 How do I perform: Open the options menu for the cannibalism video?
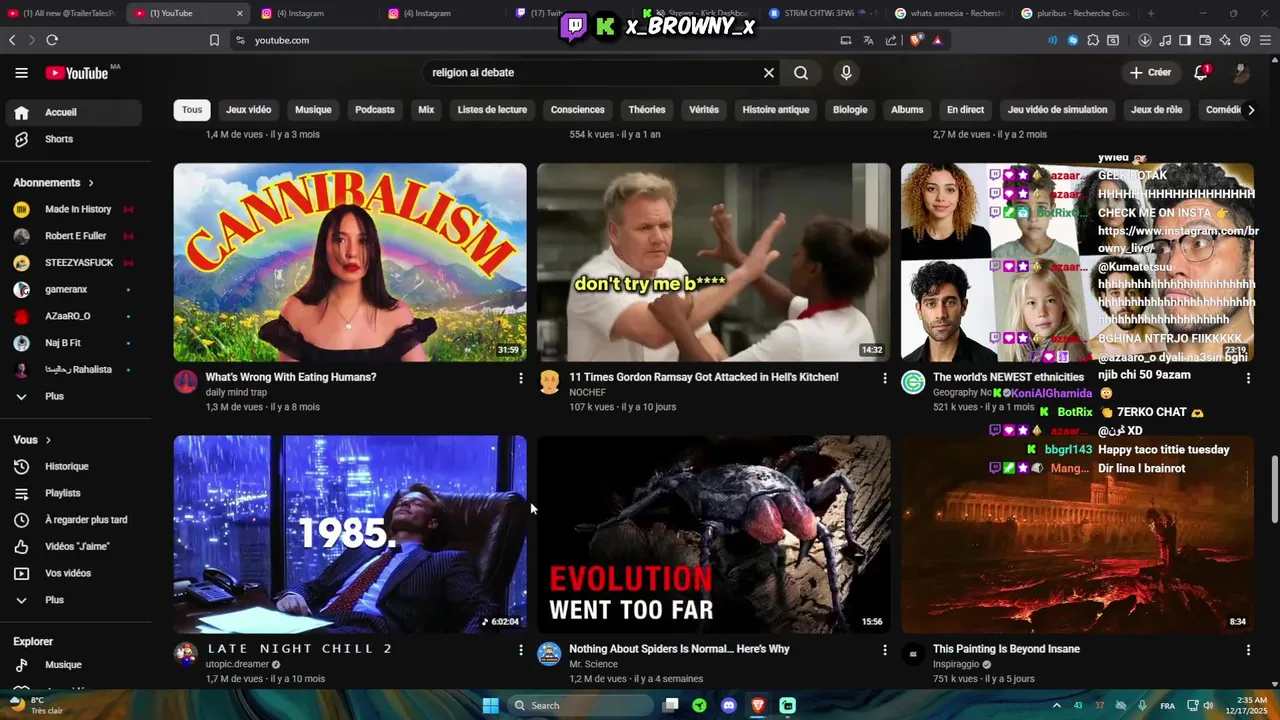520,378
